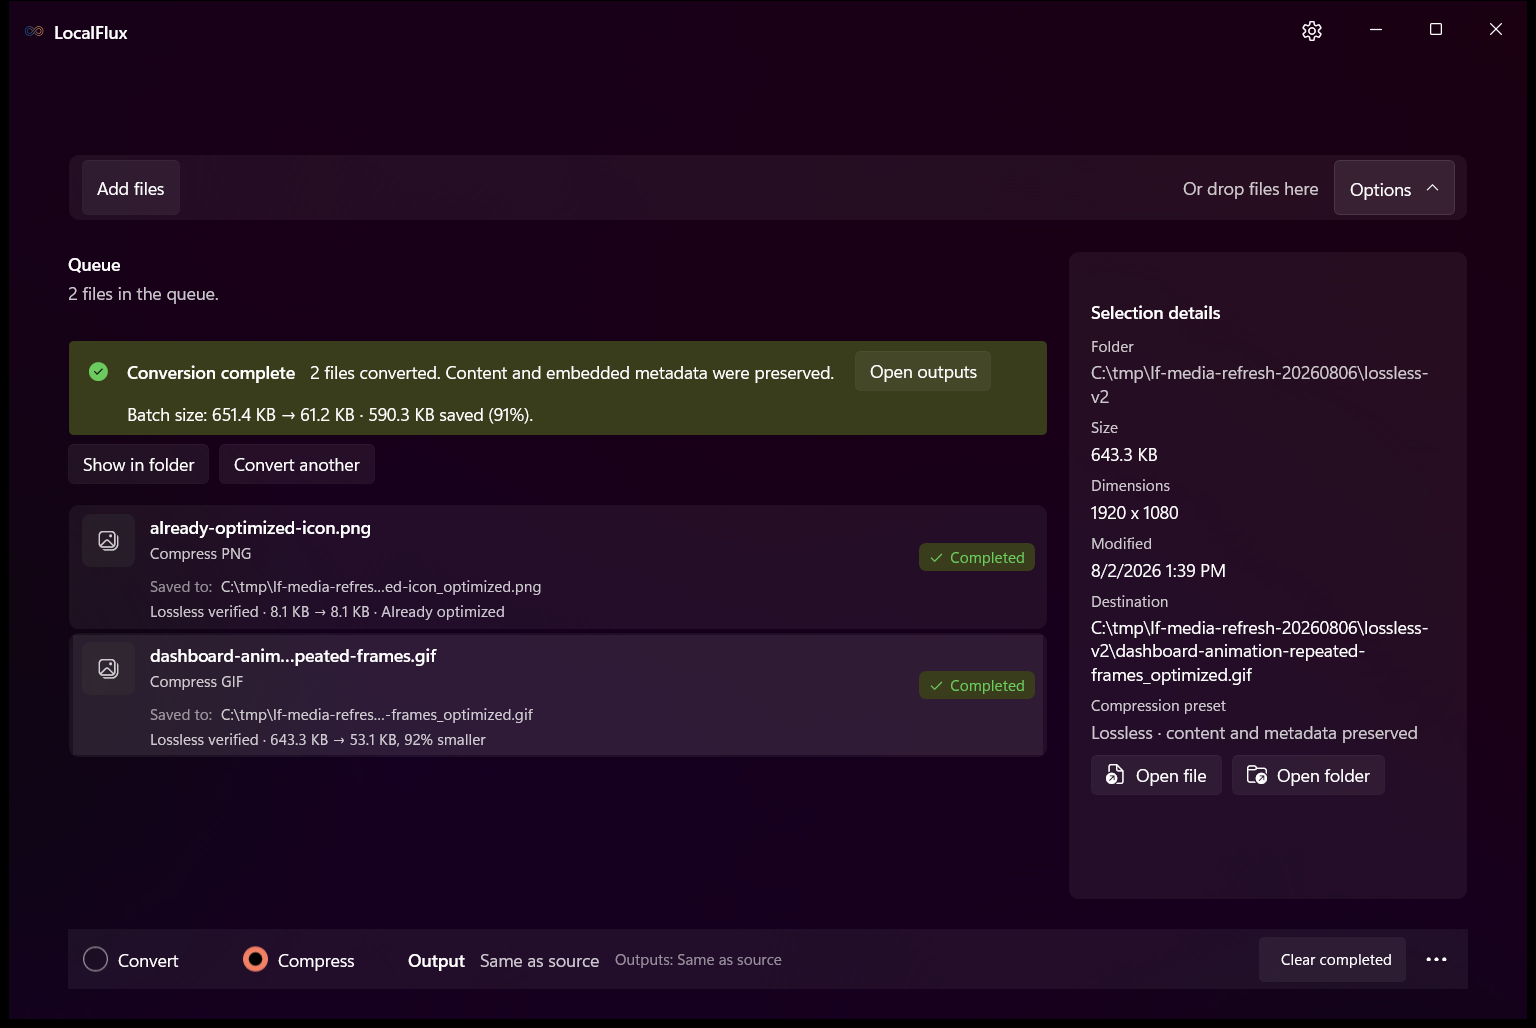Click the image icon for the dashboard GIF
This screenshot has width=1536, height=1028.
108,669
